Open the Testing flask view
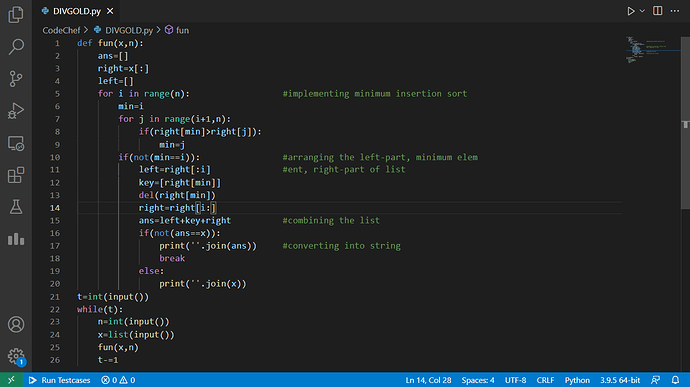The image size is (690, 387). tap(16, 207)
